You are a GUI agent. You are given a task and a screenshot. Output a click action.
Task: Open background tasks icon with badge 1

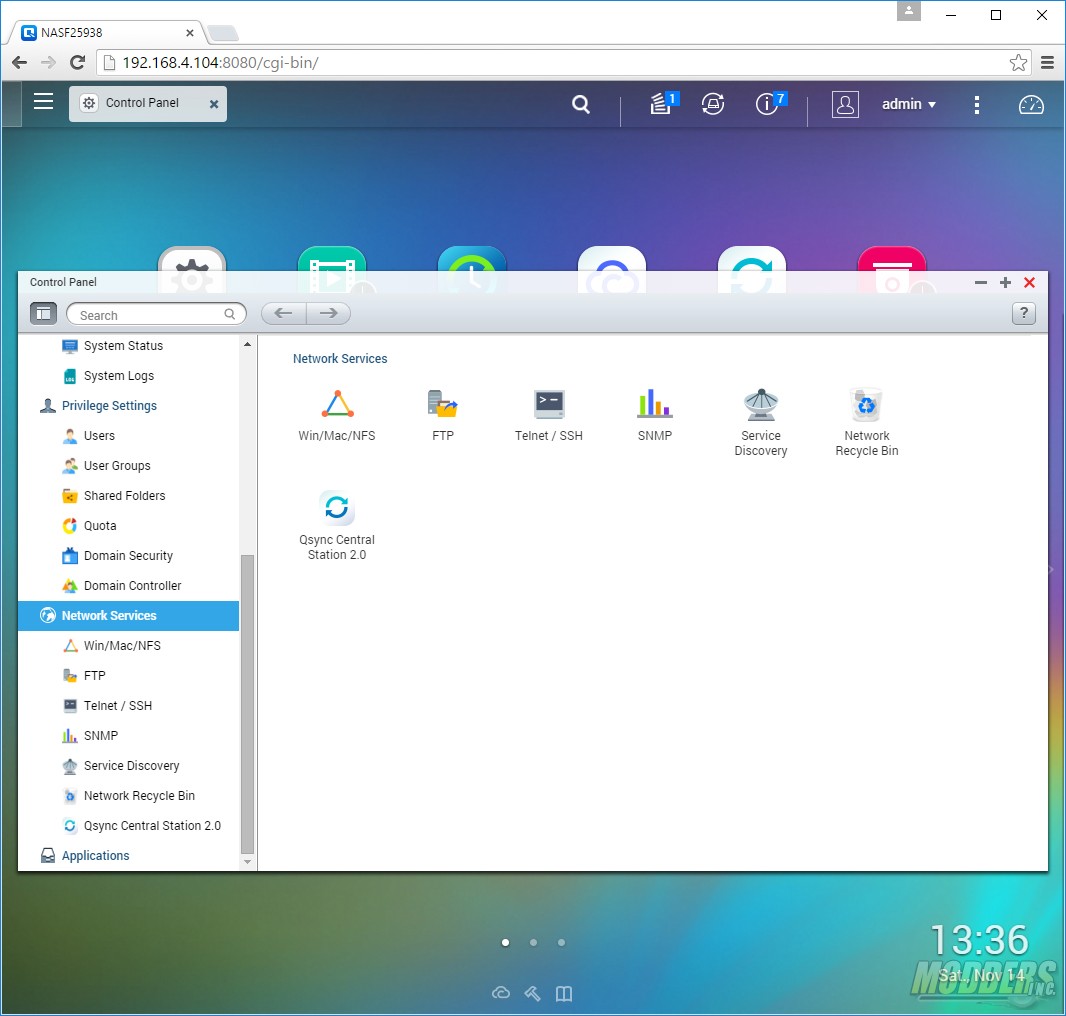click(664, 103)
